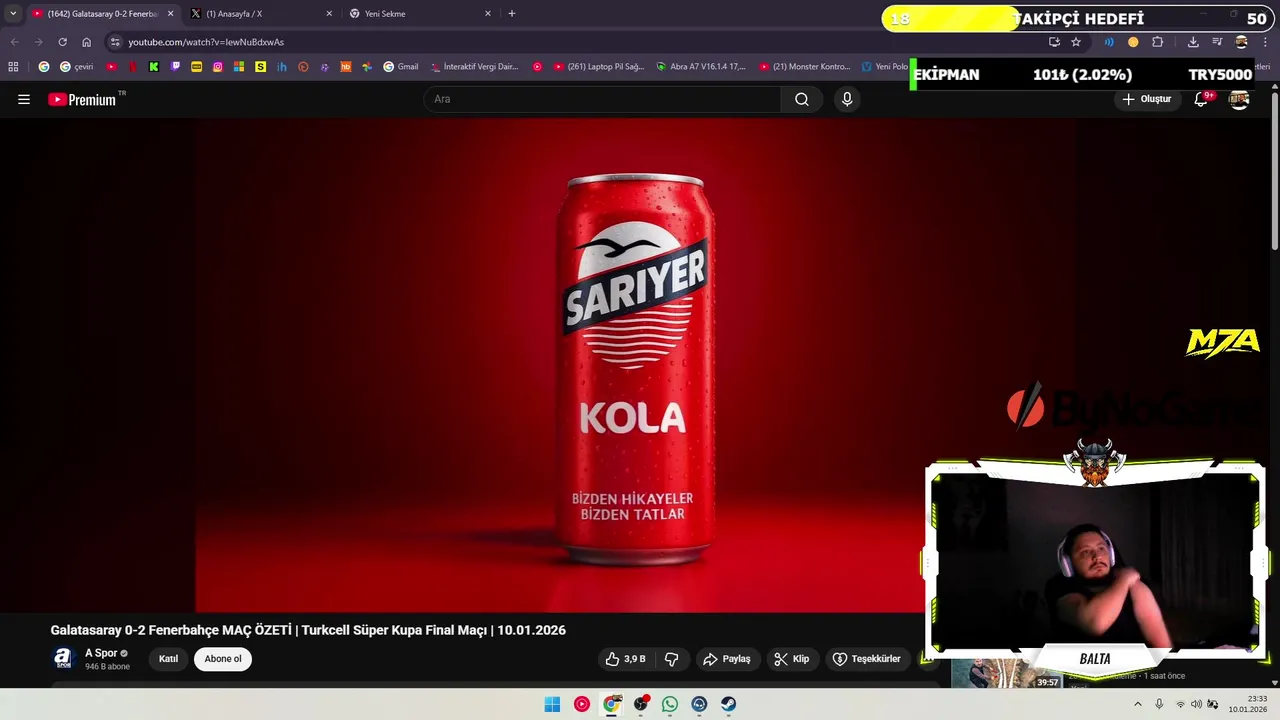This screenshot has width=1280, height=720.
Task: Open Chrome from the taskbar
Action: click(611, 704)
